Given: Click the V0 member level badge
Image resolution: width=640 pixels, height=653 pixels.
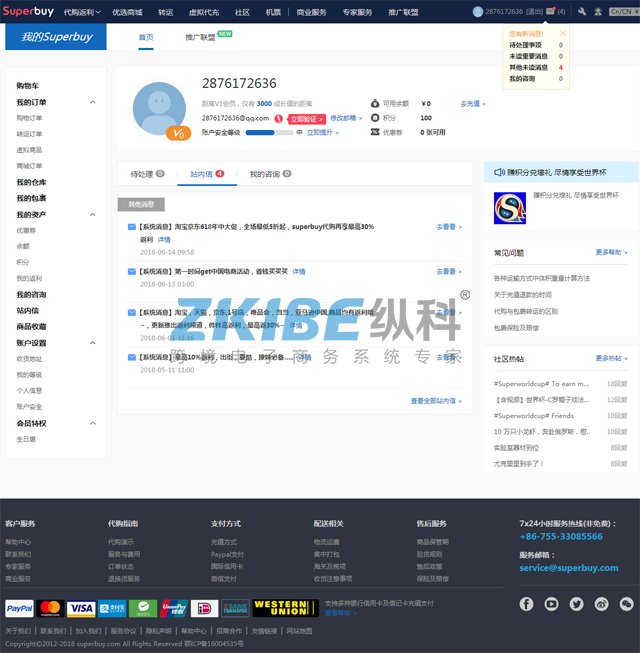Looking at the screenshot, I should click(x=178, y=134).
